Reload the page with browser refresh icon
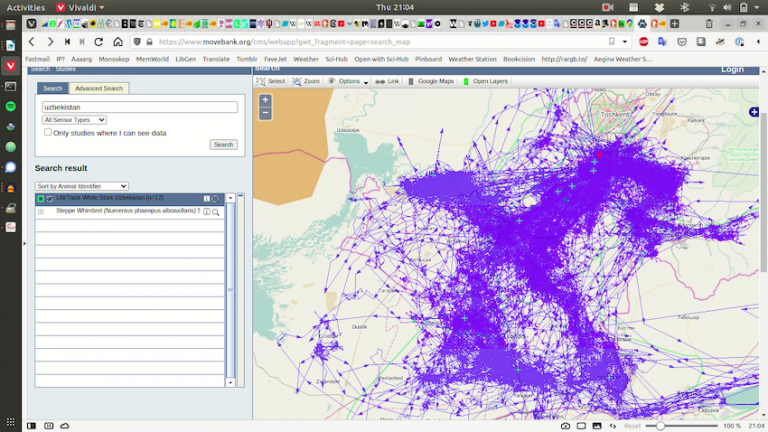 99,42
